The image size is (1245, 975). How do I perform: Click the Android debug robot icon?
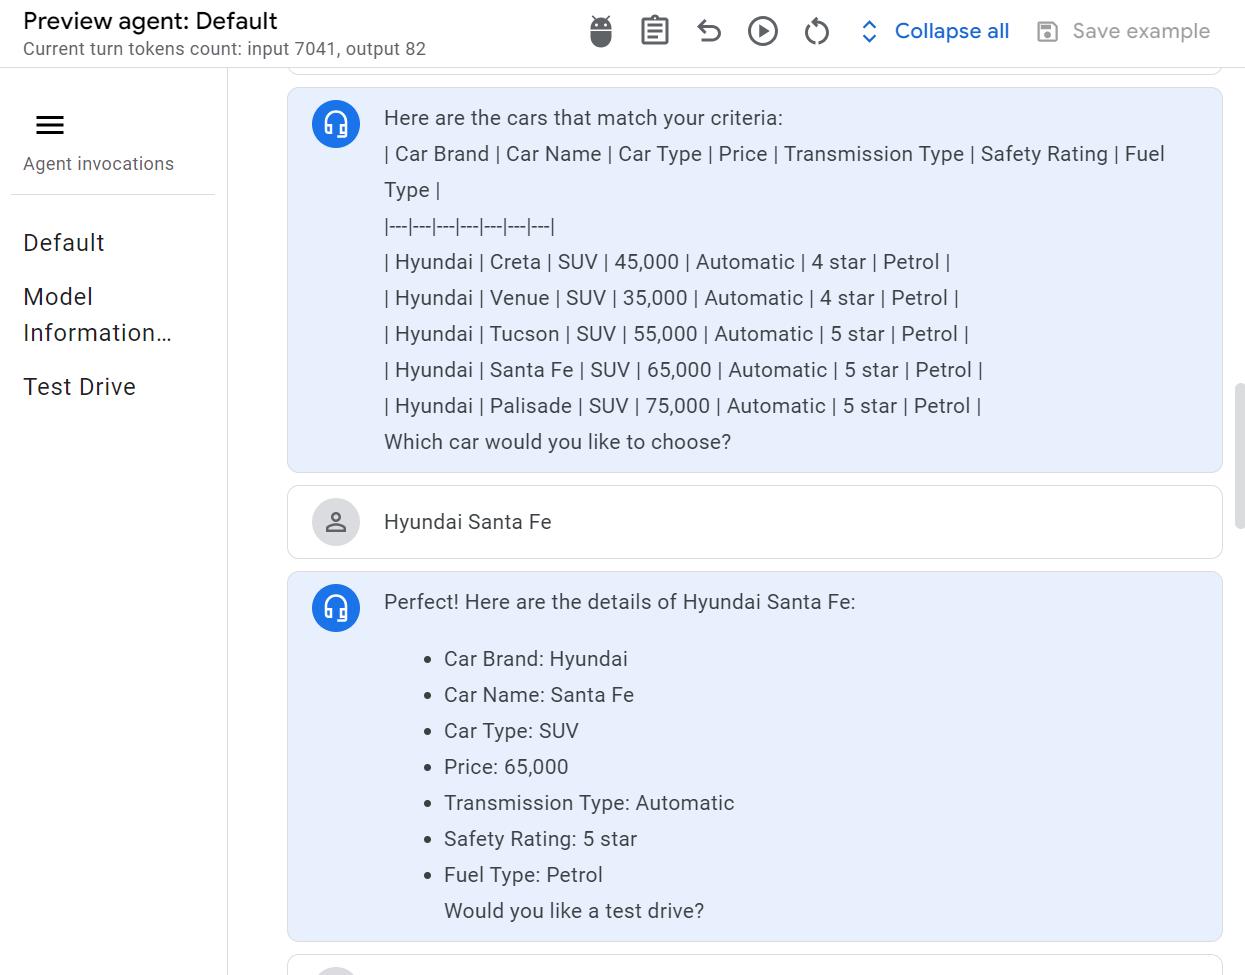pos(601,31)
